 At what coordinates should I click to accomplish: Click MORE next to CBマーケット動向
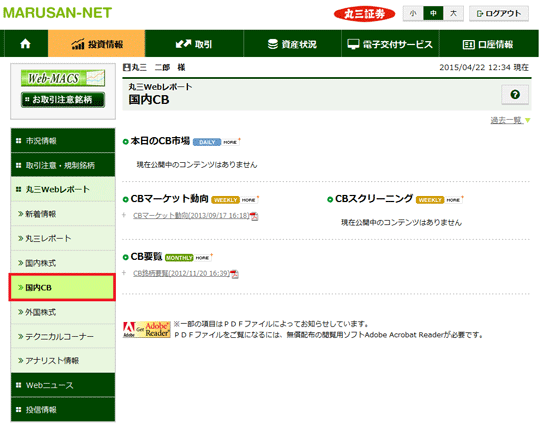(x=249, y=200)
